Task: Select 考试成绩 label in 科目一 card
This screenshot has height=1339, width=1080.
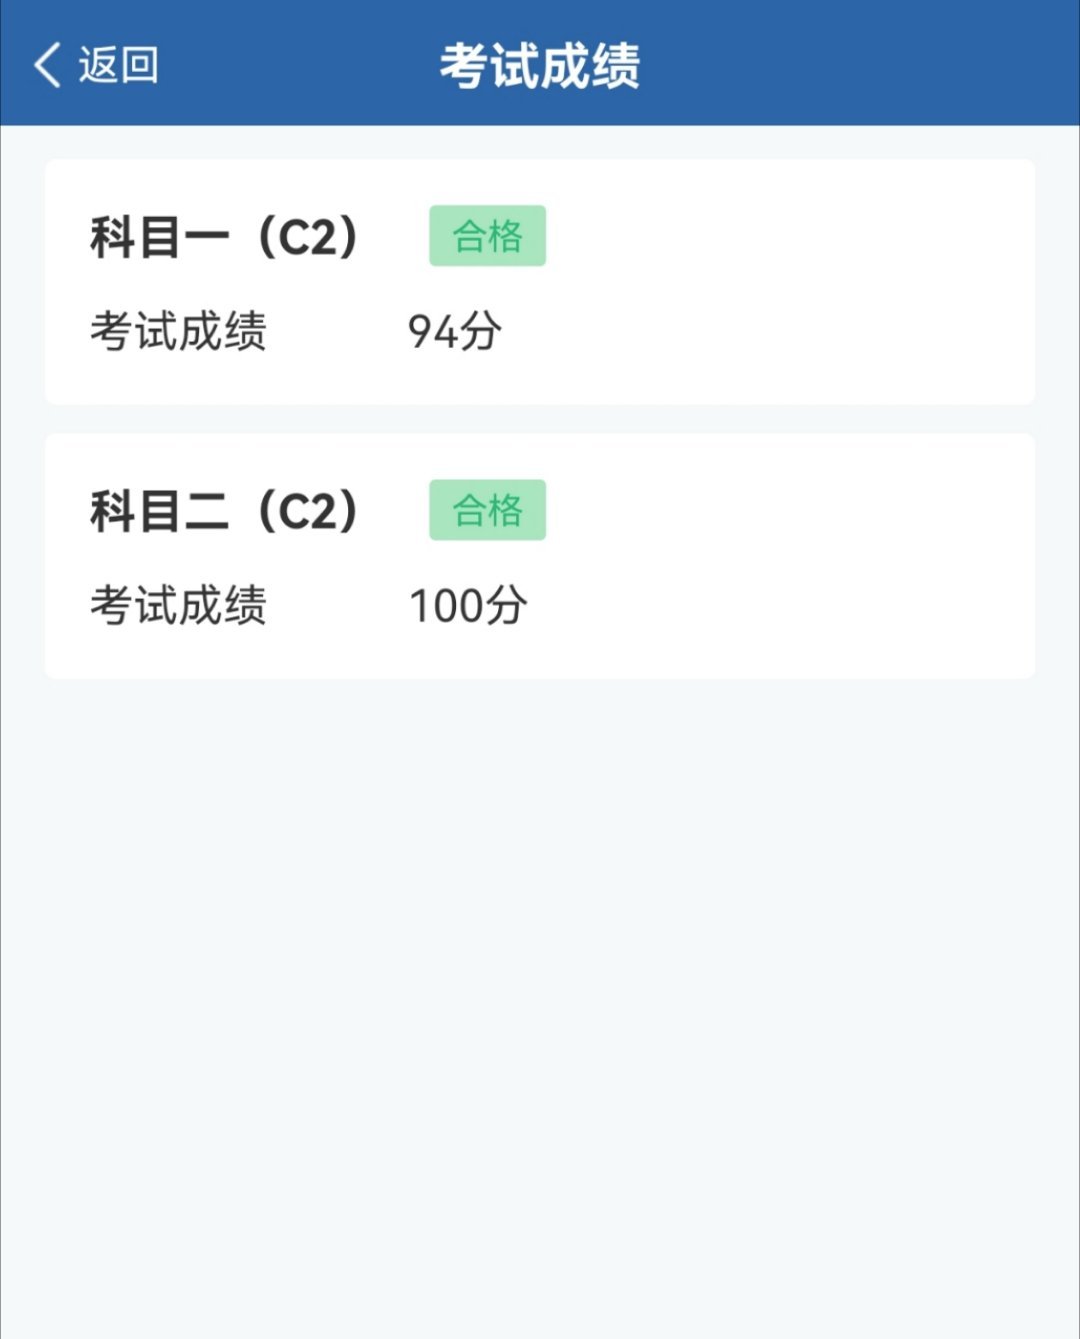Action: 178,331
